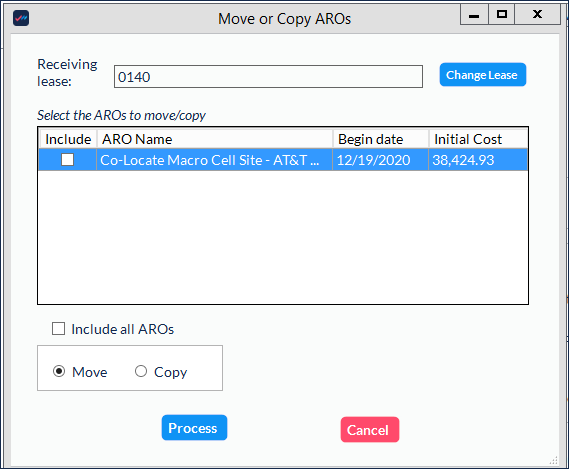The width and height of the screenshot is (569, 469).
Task: Grab the resize grip at window corner
Action: click(554, 460)
